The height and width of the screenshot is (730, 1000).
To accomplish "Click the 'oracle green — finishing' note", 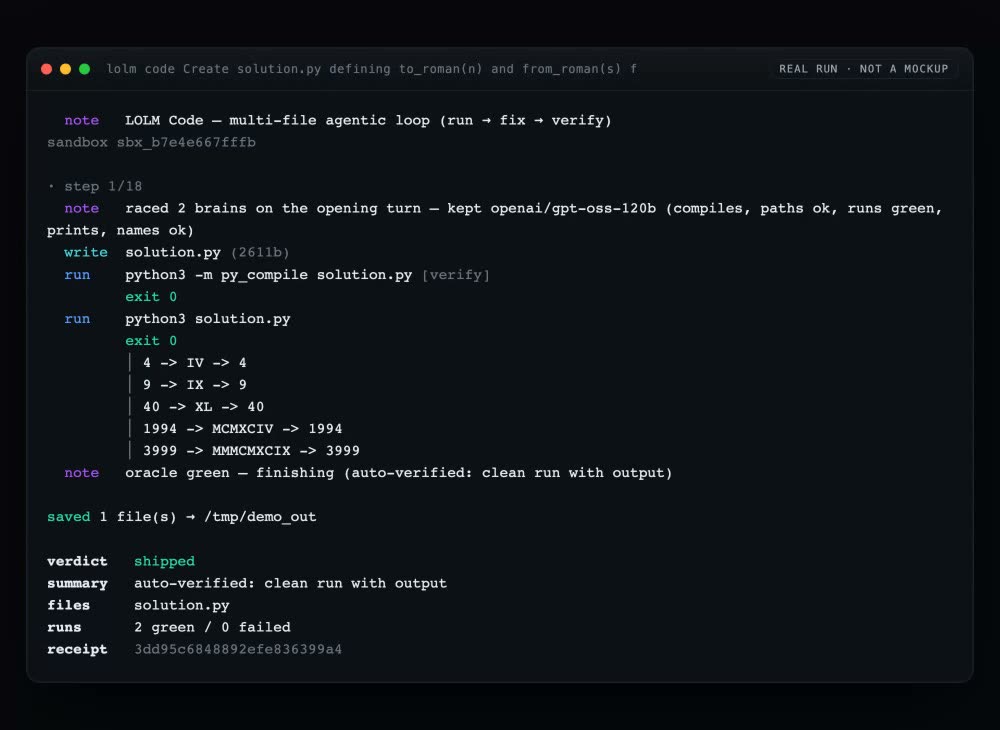I will (x=399, y=473).
